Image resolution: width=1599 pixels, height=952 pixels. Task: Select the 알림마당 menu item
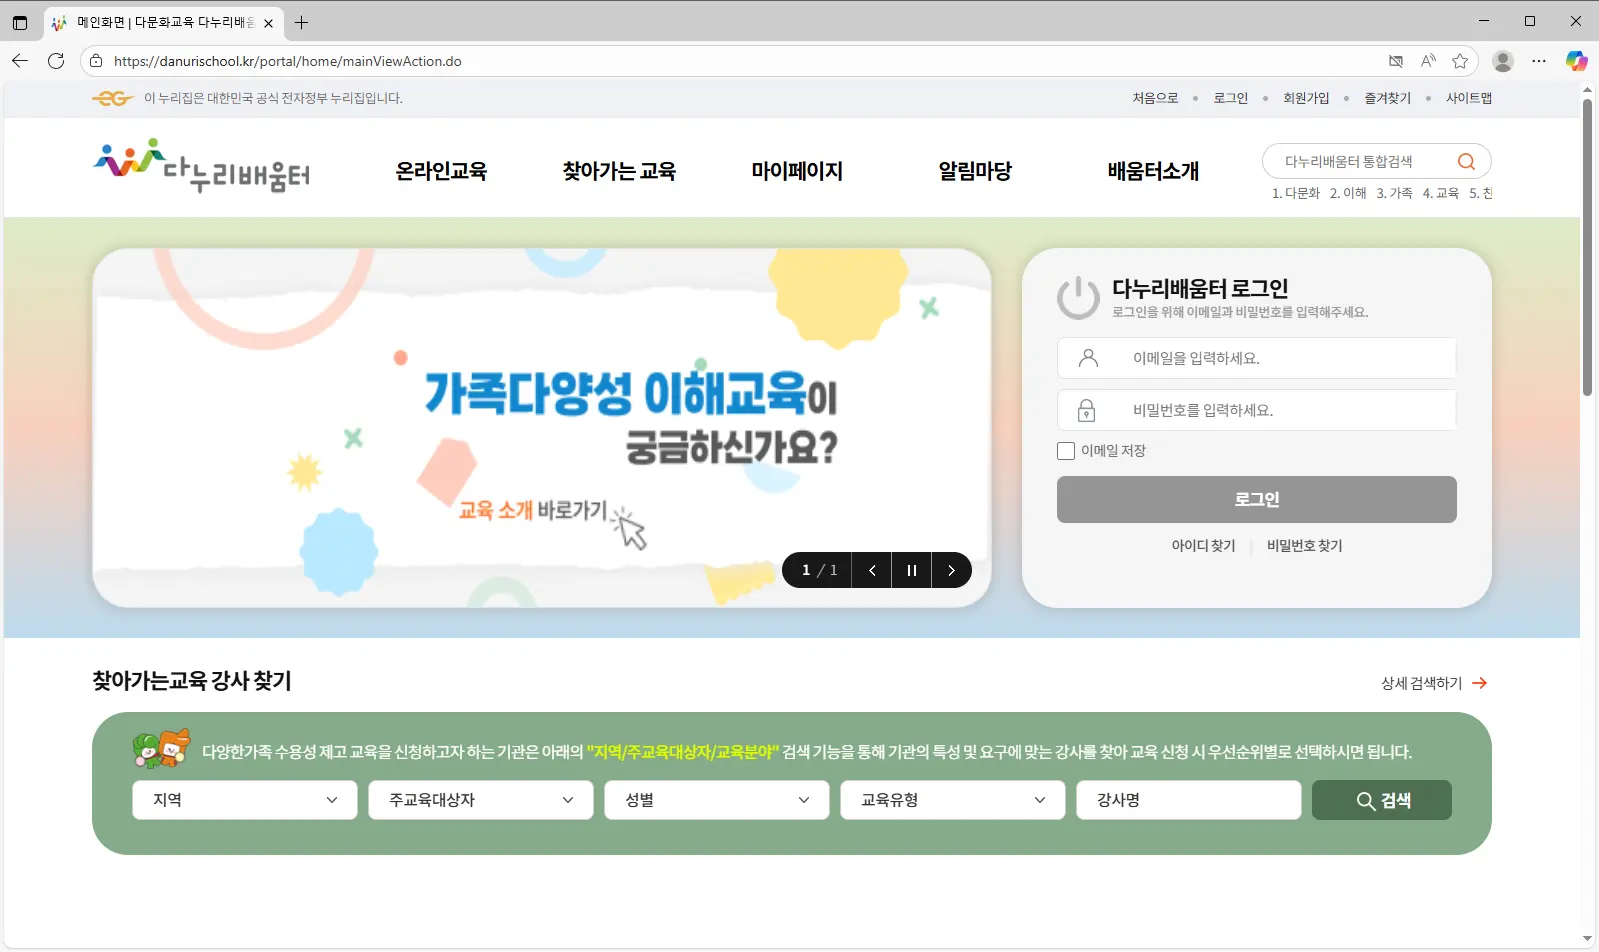974,171
